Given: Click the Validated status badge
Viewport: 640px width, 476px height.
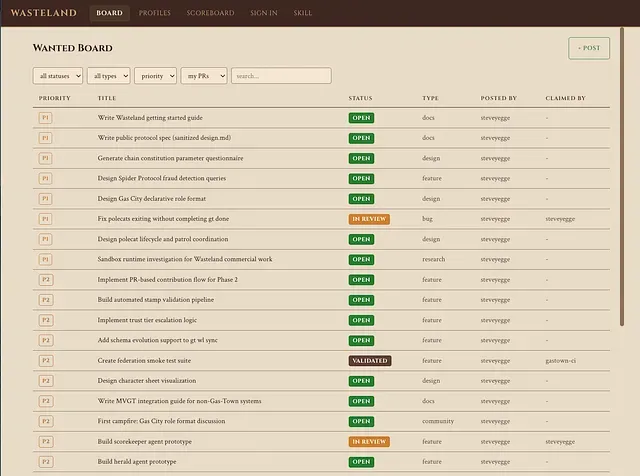Looking at the screenshot, I should [369, 360].
